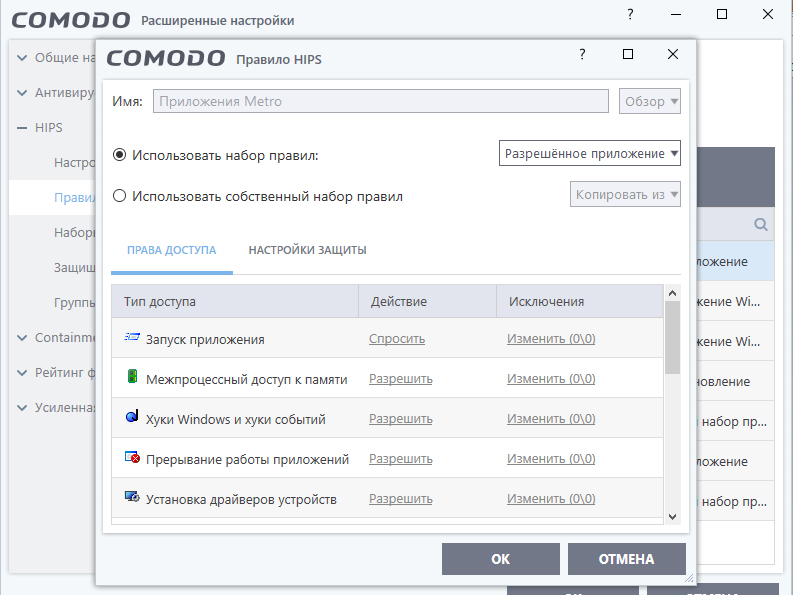This screenshot has width=793, height=595.
Task: Collapse the HIPS sidebar section
Action: coord(22,128)
